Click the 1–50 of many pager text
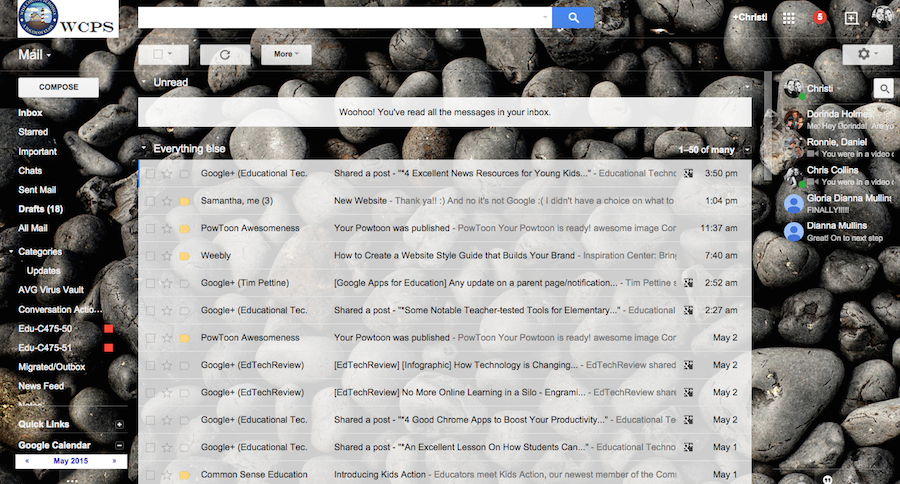Viewport: 900px width, 484px height. coord(707,150)
